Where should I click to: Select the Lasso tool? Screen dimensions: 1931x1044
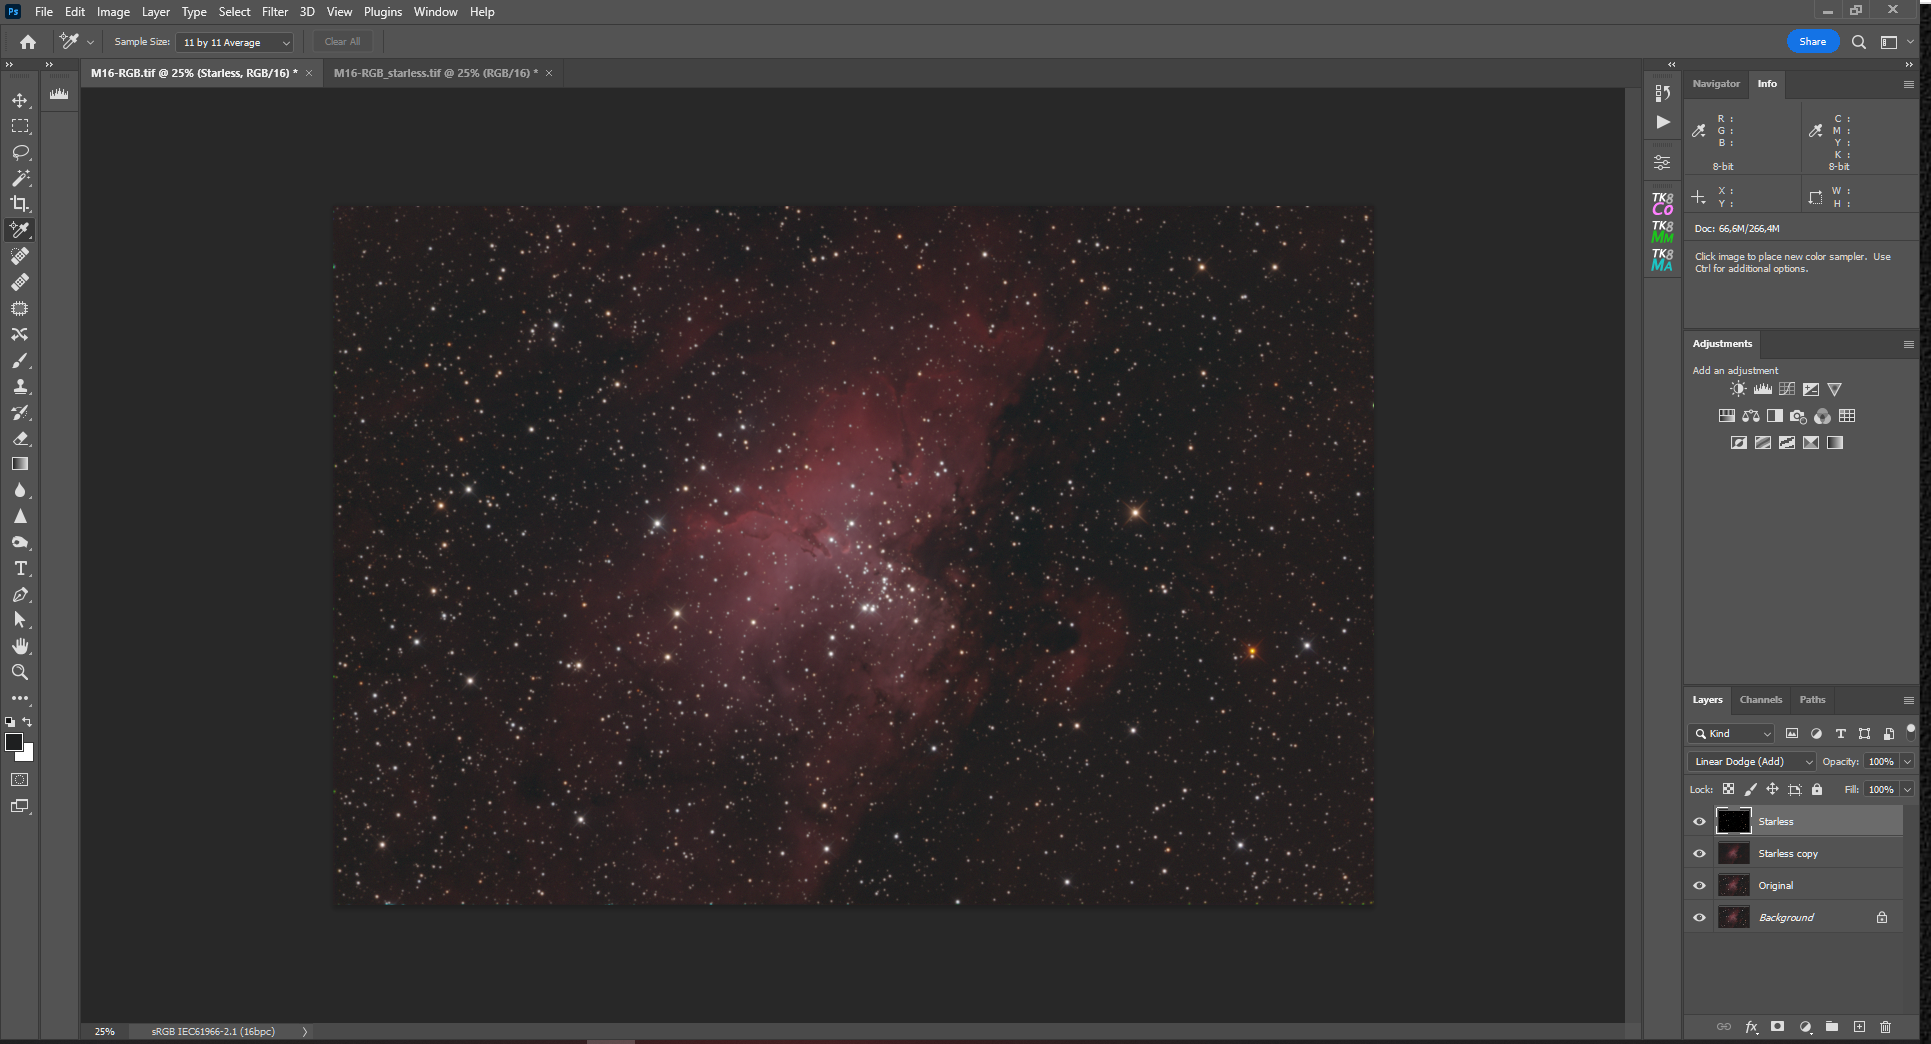pyautogui.click(x=20, y=152)
